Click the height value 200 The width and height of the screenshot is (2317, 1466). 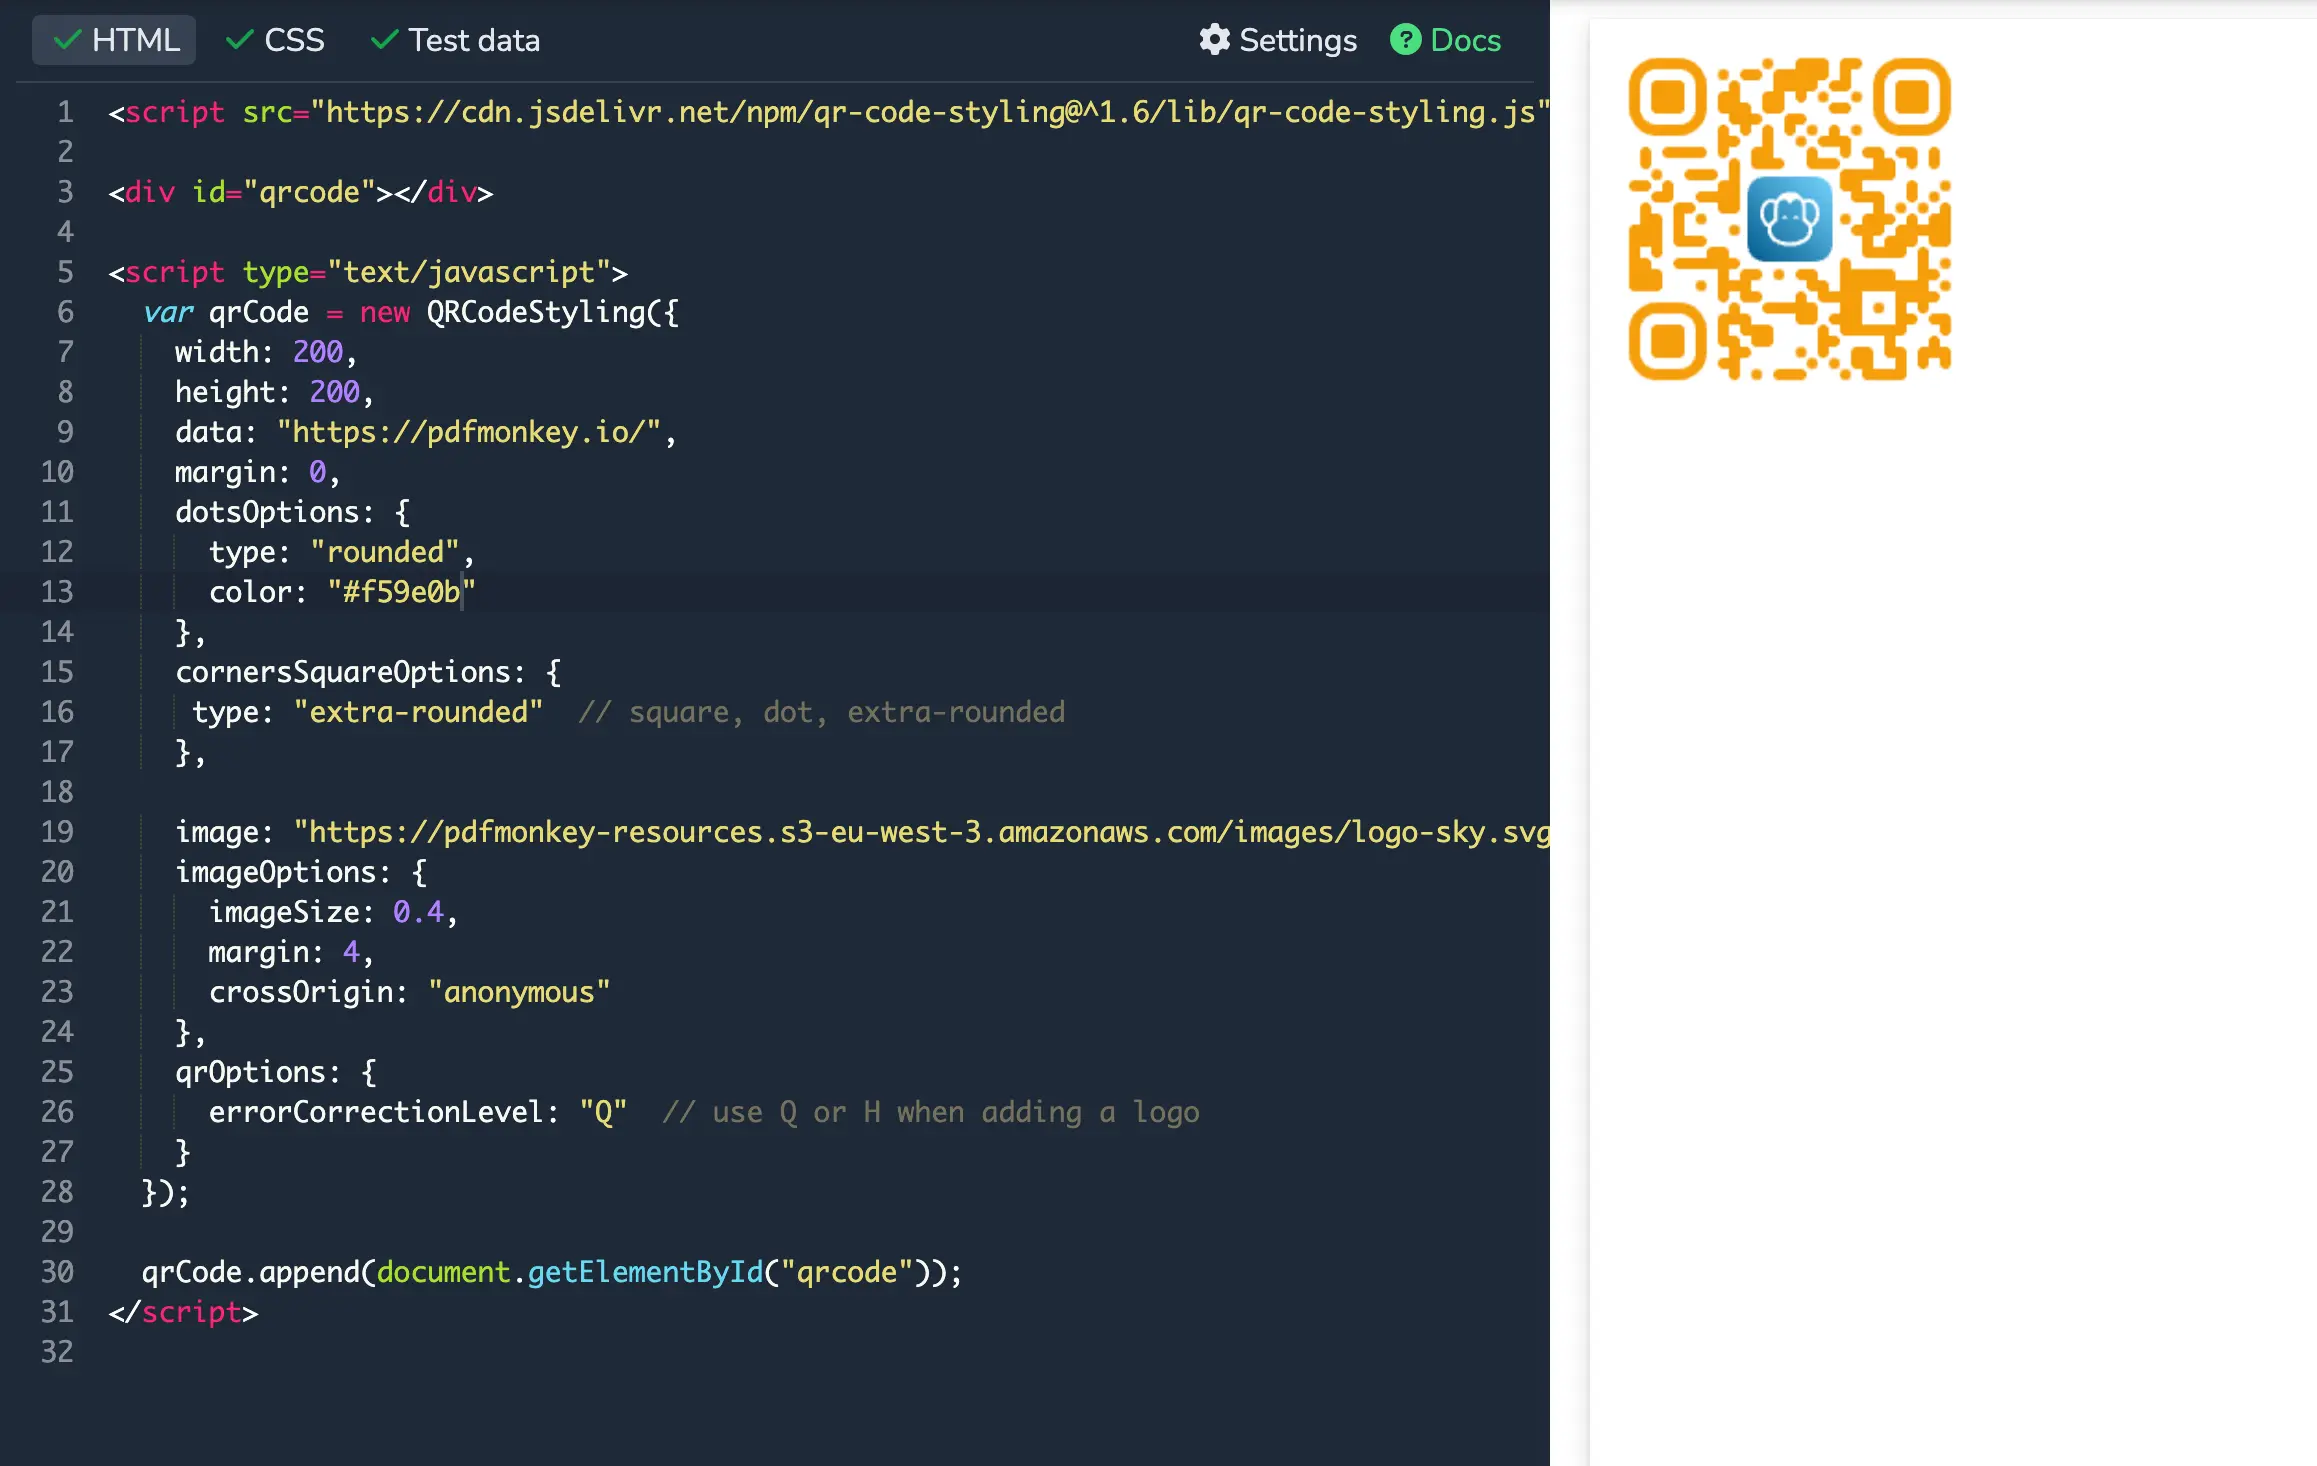334,392
